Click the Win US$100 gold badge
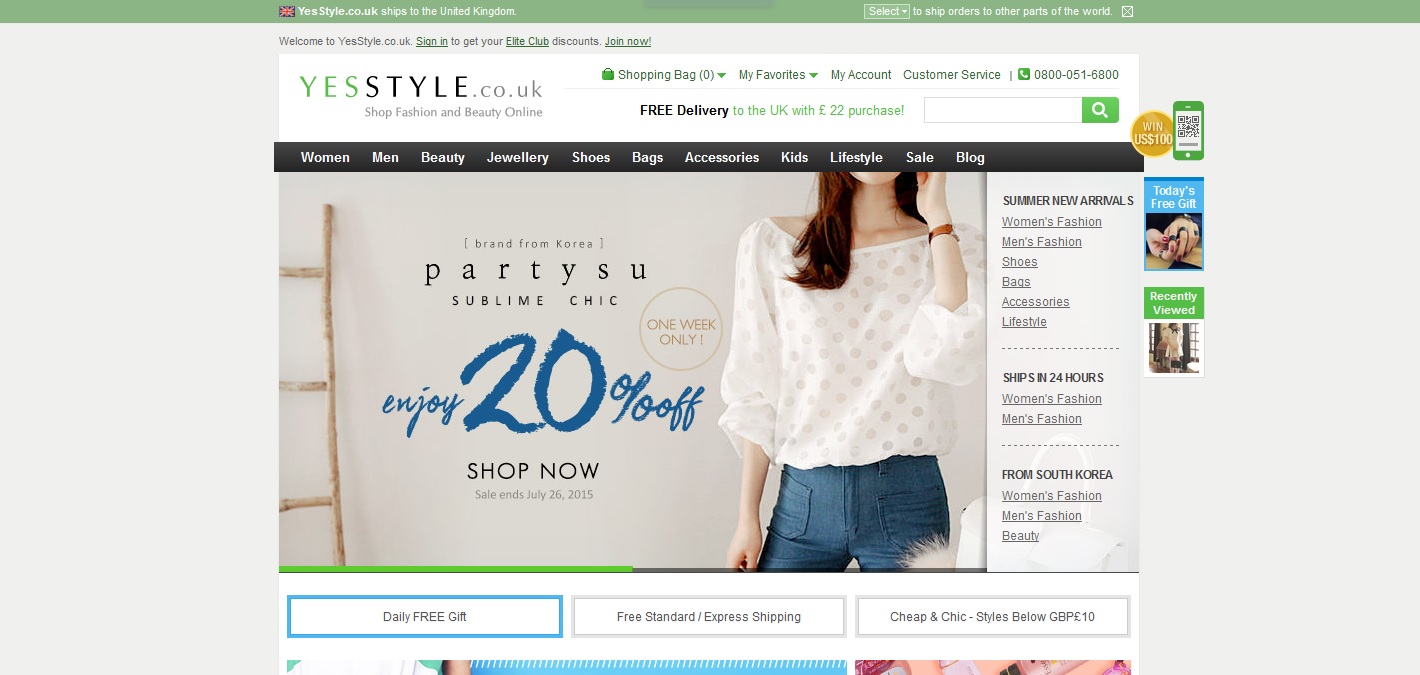This screenshot has width=1420, height=675. 1152,133
